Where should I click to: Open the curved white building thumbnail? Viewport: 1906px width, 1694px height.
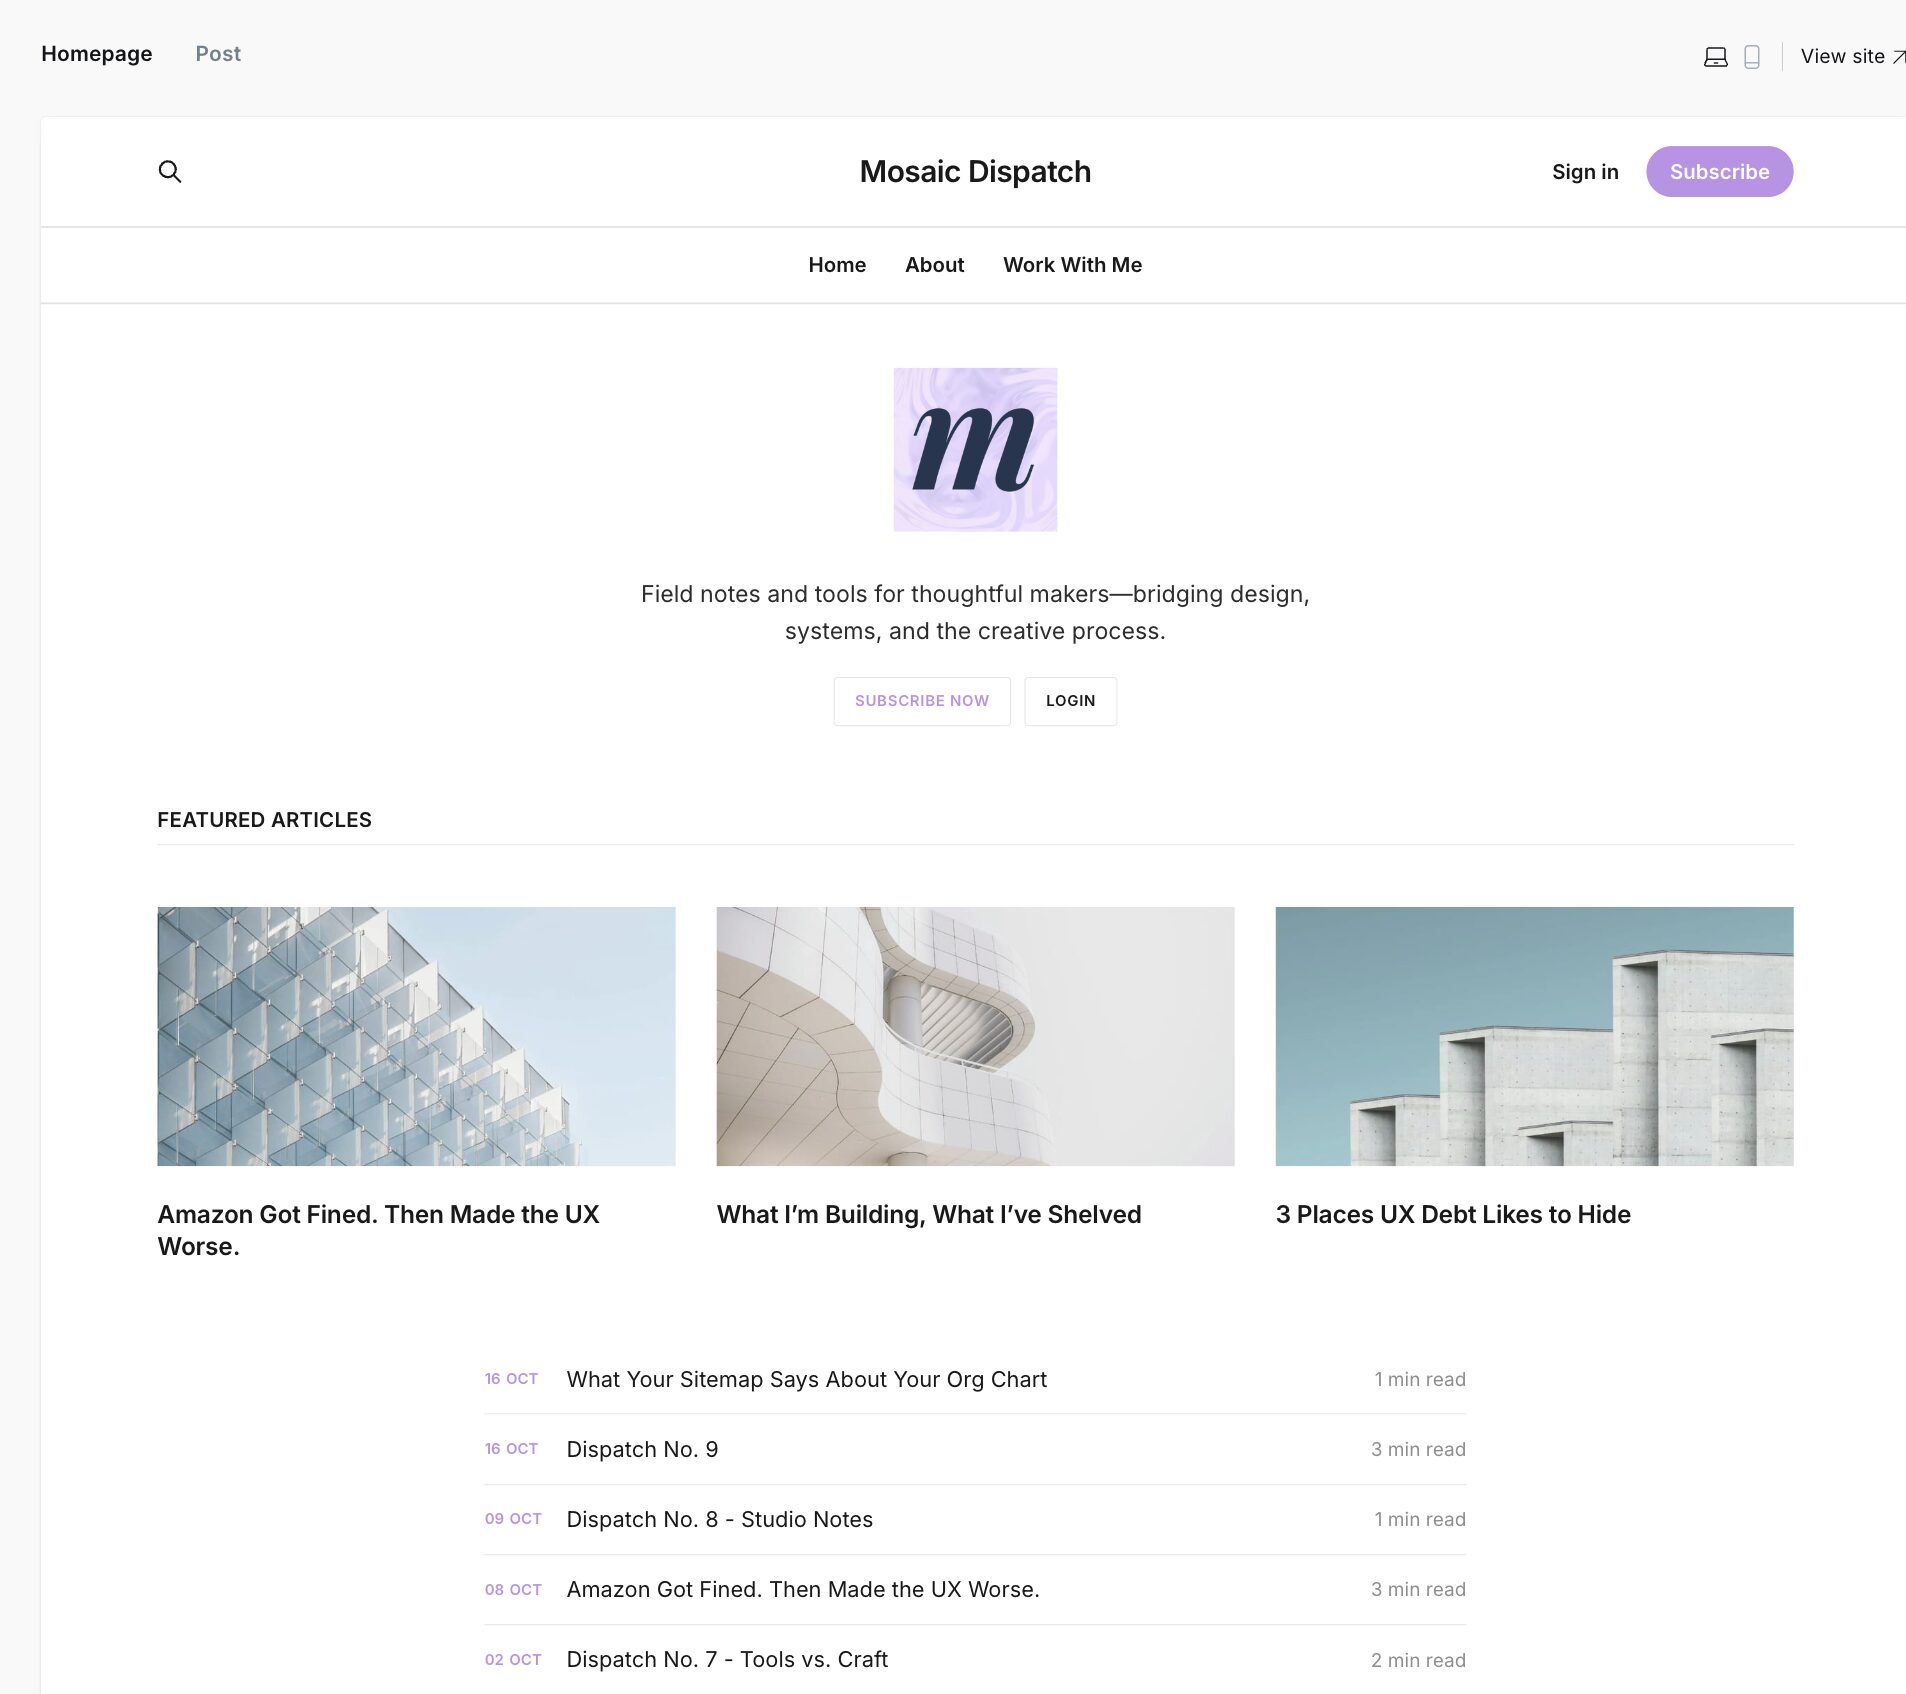click(x=975, y=1036)
